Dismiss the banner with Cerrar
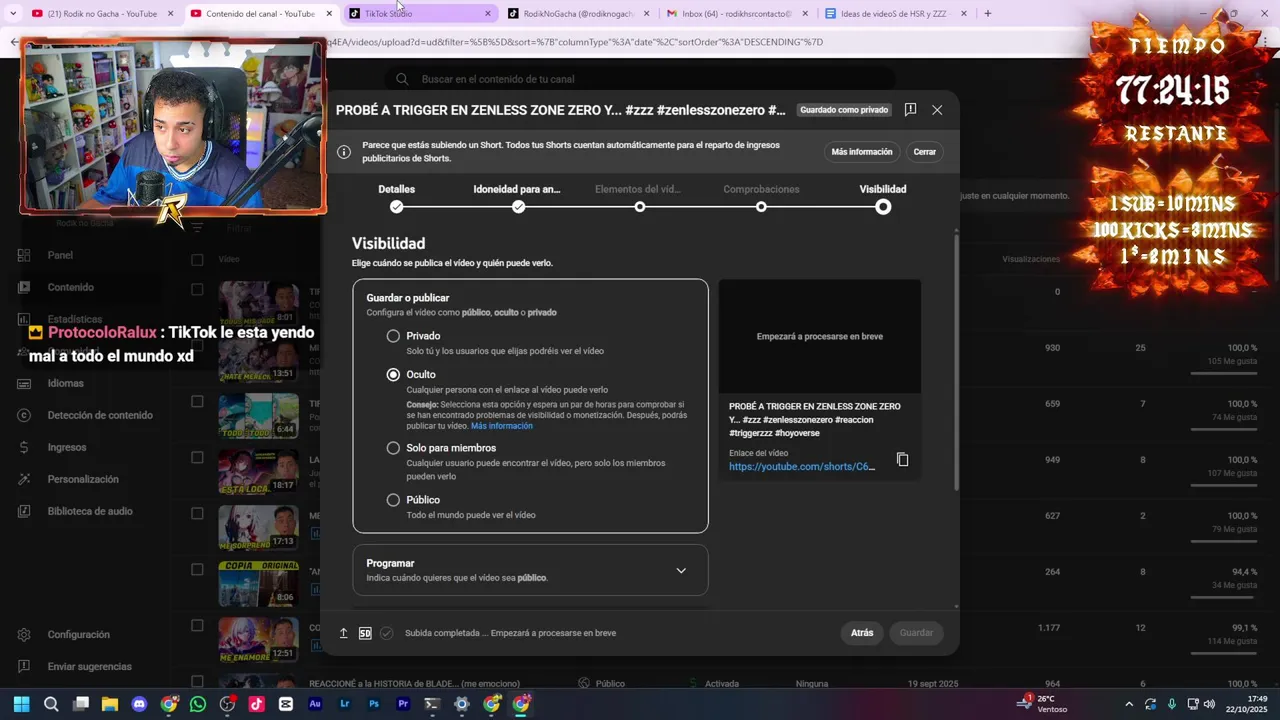 925,152
